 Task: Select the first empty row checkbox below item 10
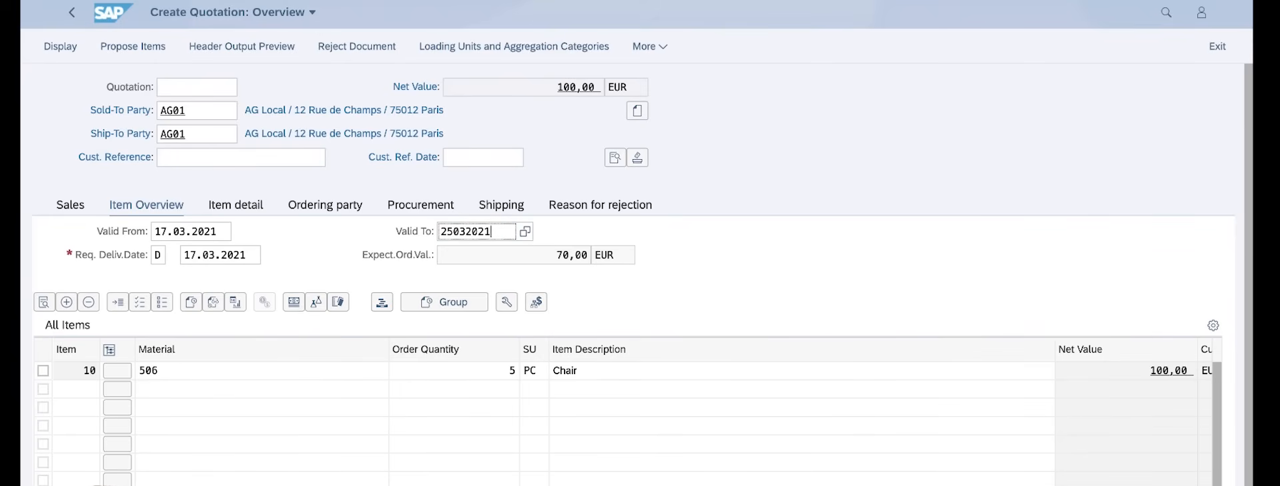[43, 389]
